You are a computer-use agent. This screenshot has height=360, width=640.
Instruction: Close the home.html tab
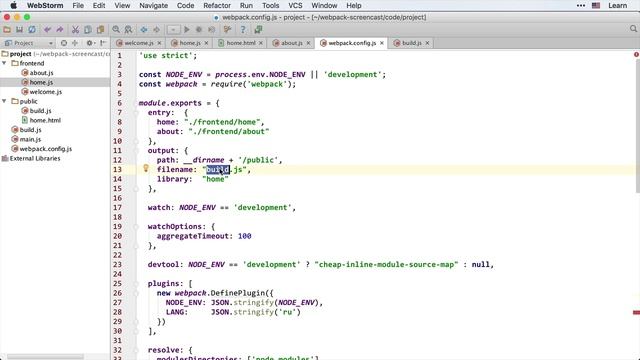pos(260,43)
